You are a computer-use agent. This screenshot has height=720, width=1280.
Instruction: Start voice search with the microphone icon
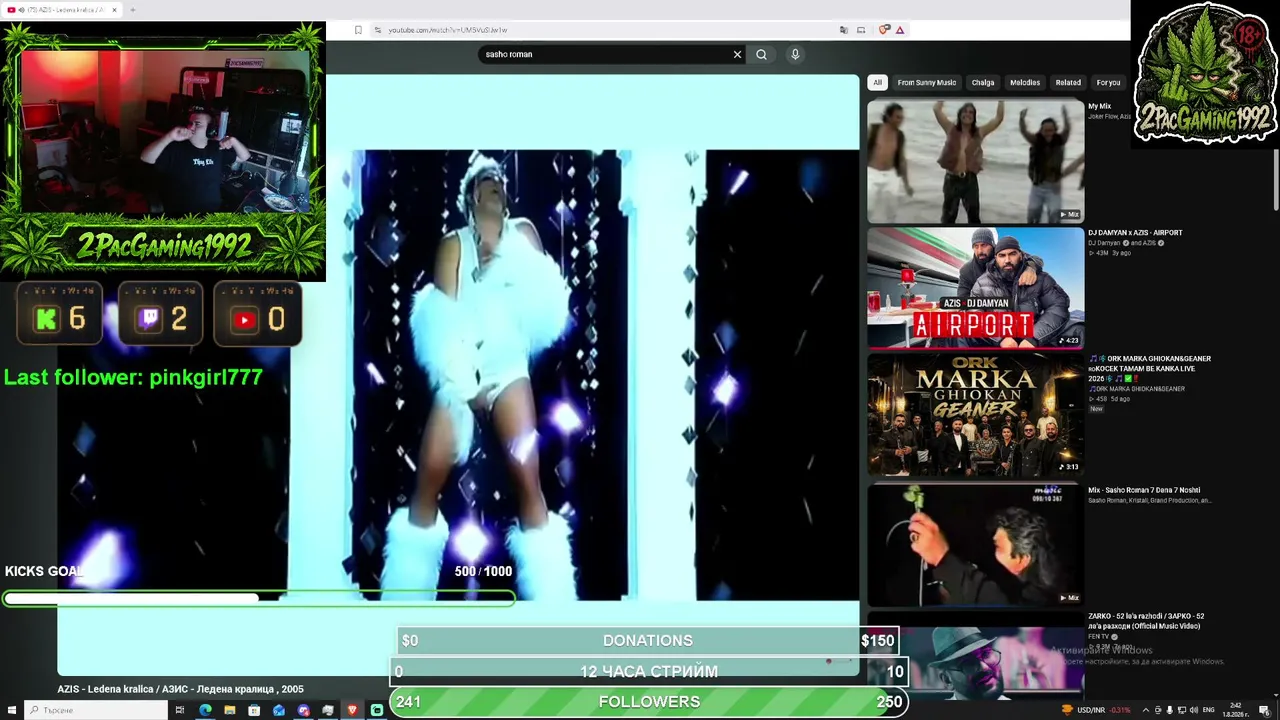click(795, 55)
